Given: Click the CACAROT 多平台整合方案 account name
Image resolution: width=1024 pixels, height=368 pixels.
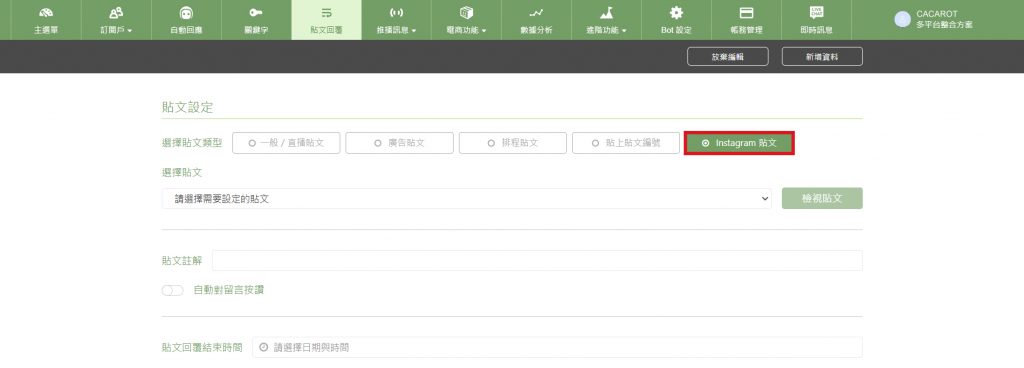Looking at the screenshot, I should pos(944,19).
